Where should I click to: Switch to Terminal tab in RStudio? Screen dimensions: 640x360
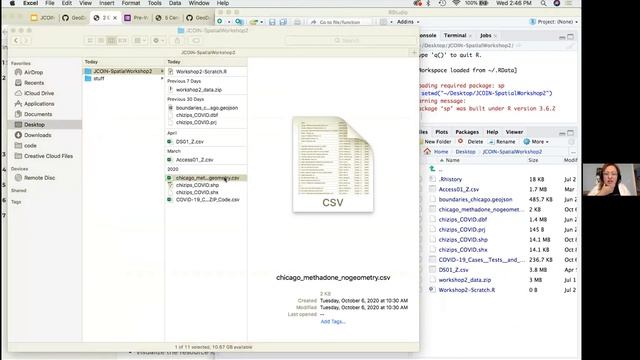(x=455, y=36)
